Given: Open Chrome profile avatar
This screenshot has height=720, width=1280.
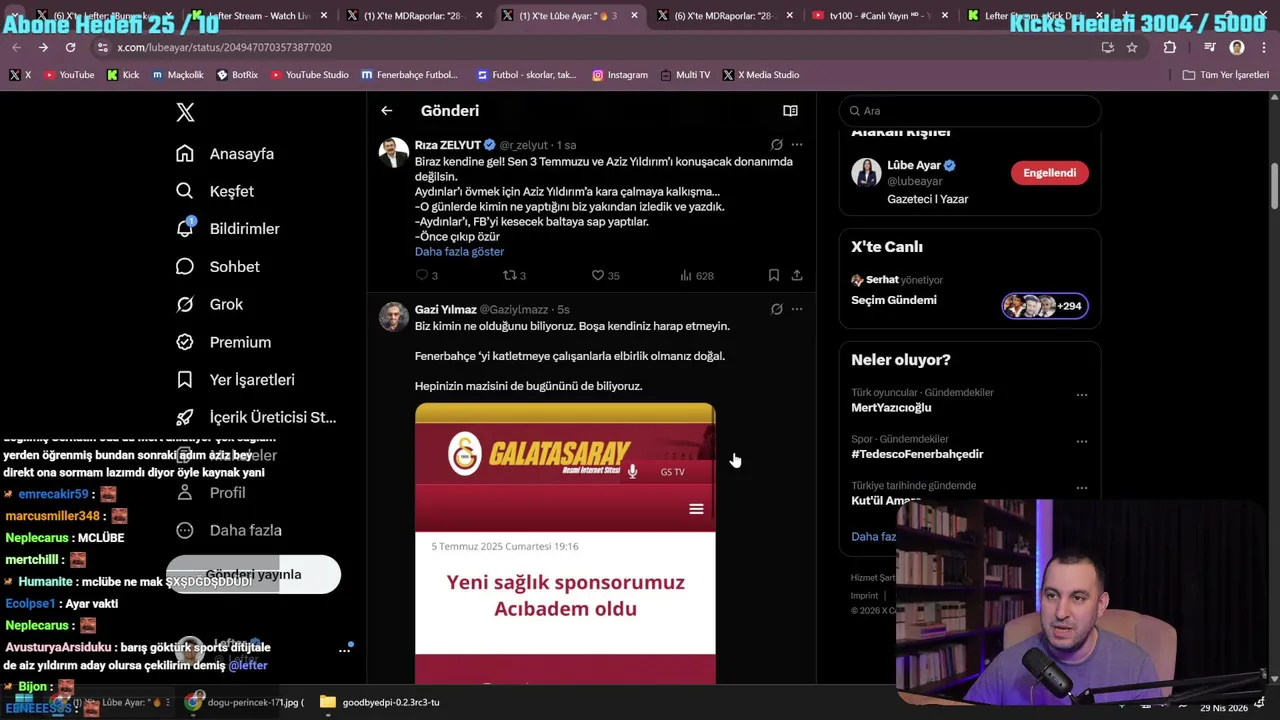Looking at the screenshot, I should (x=1237, y=47).
